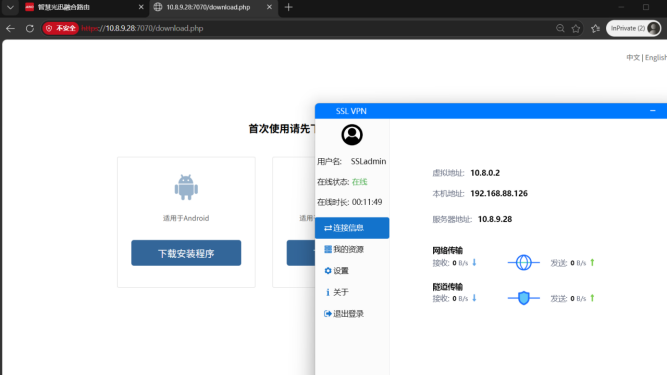This screenshot has width=667, height=376.
Task: Click the 隧道传输 heading
Action: [x=448, y=287]
